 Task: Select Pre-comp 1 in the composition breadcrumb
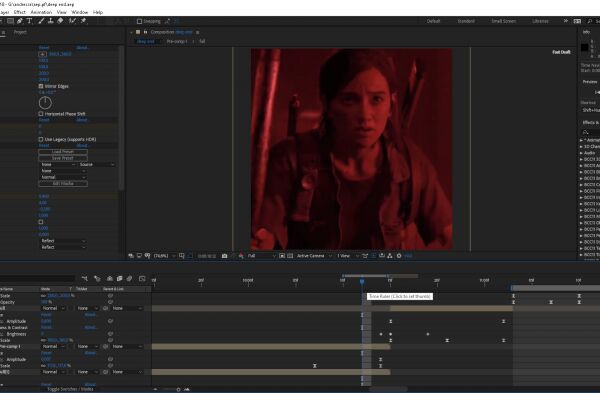coord(177,41)
